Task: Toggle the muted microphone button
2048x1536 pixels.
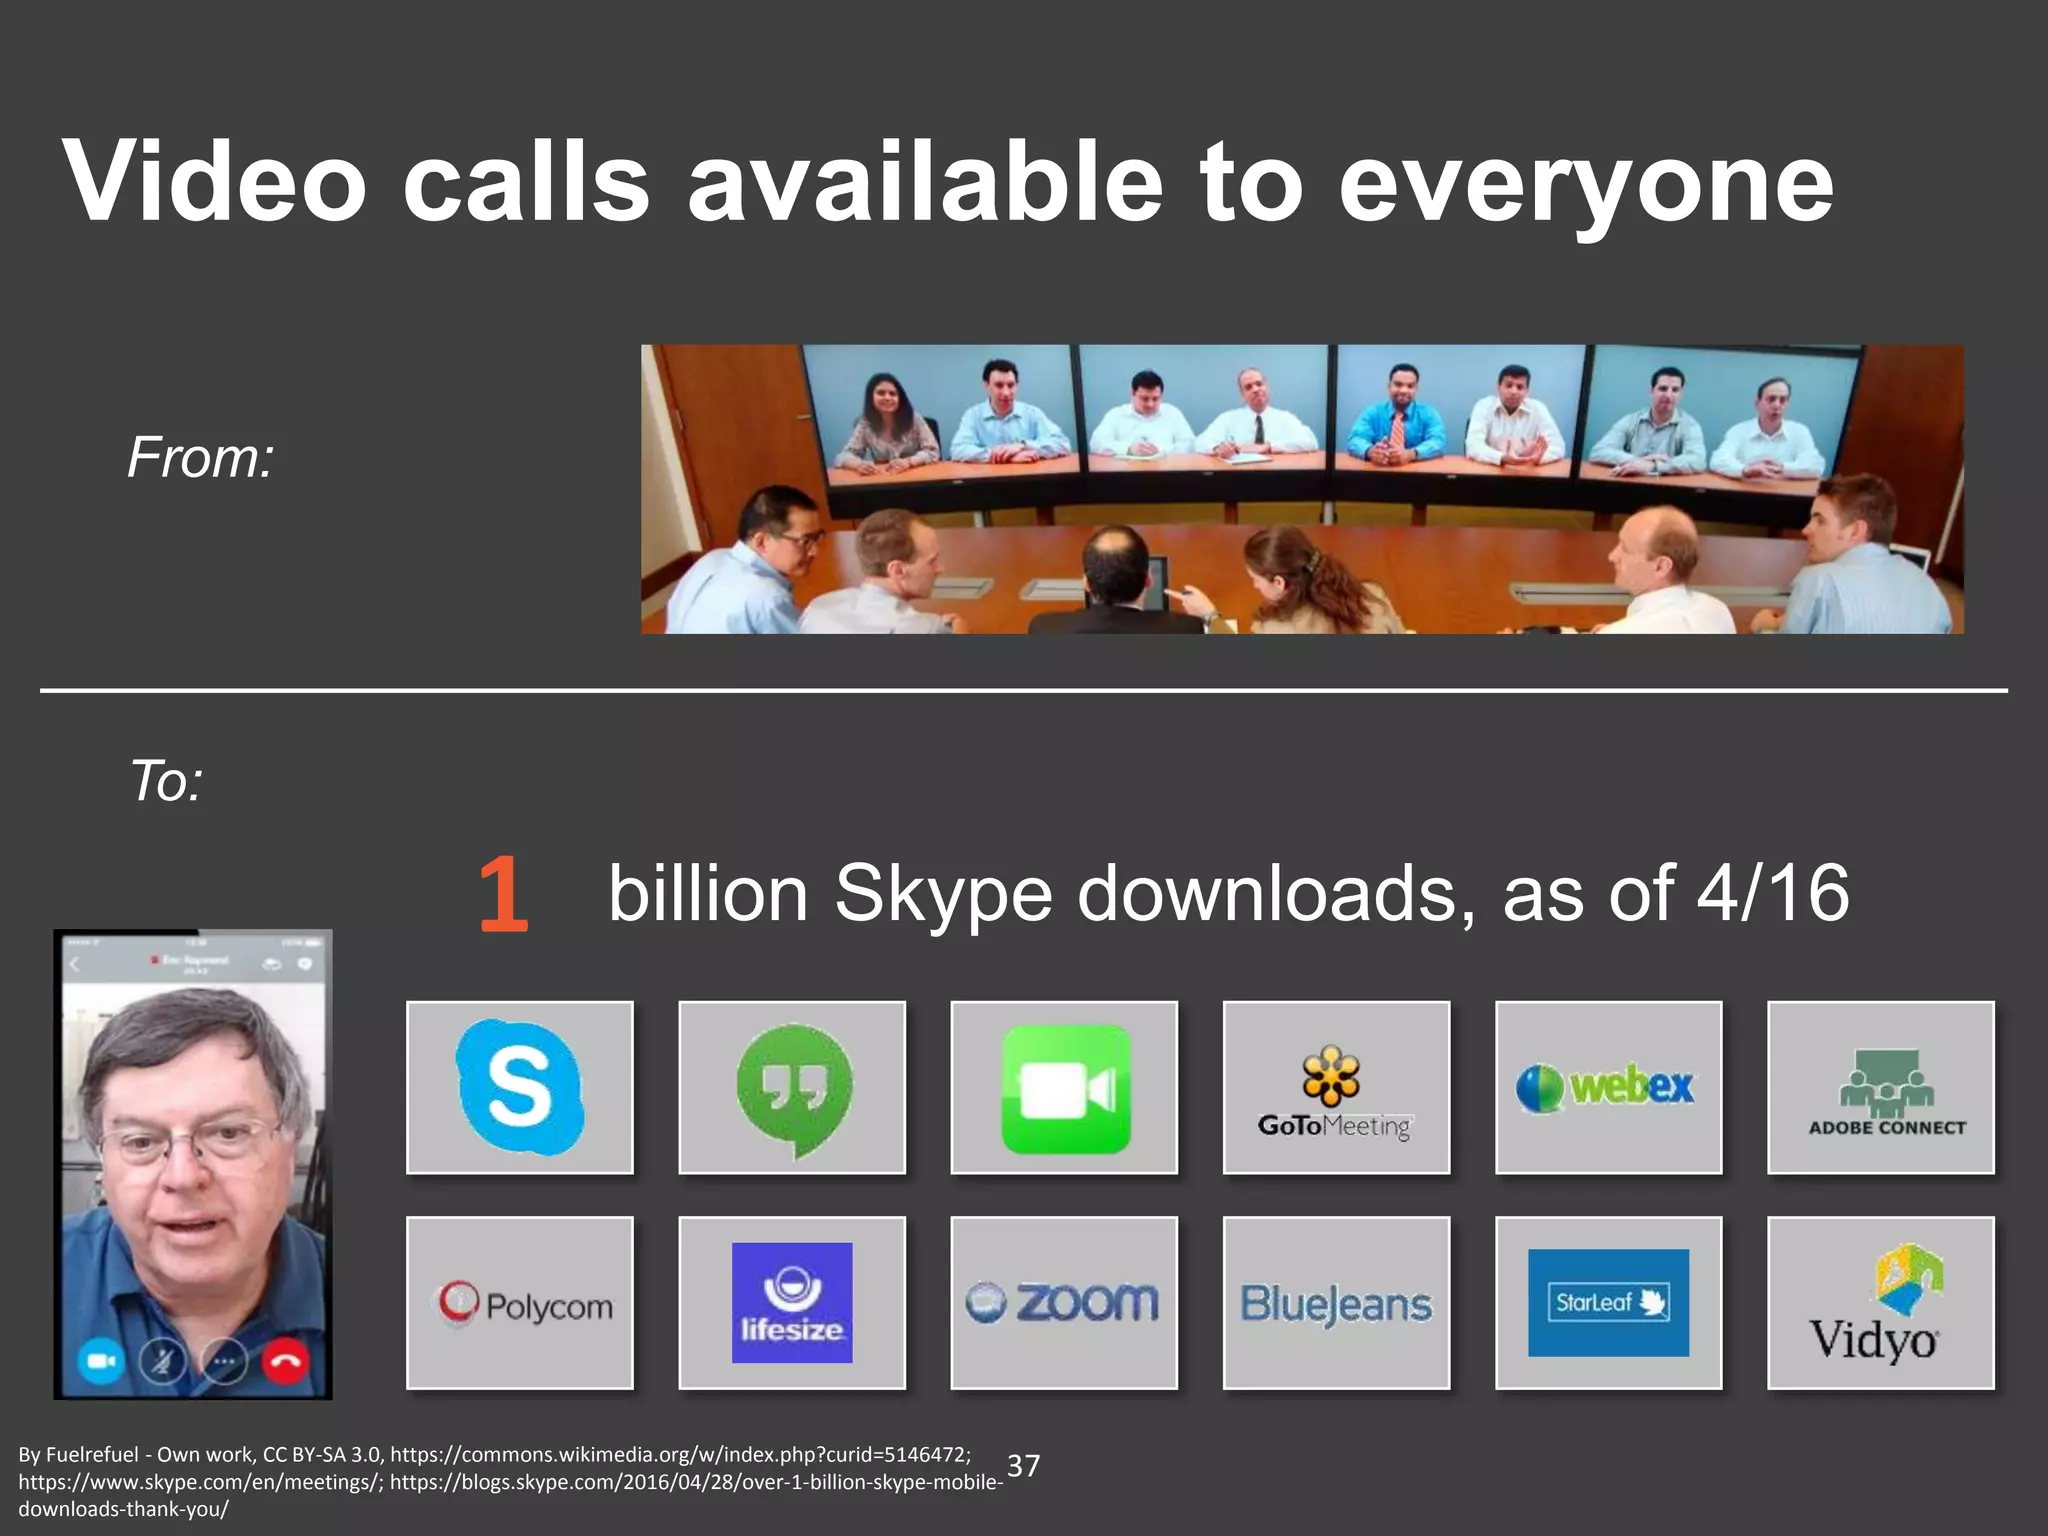Action: 162,1362
